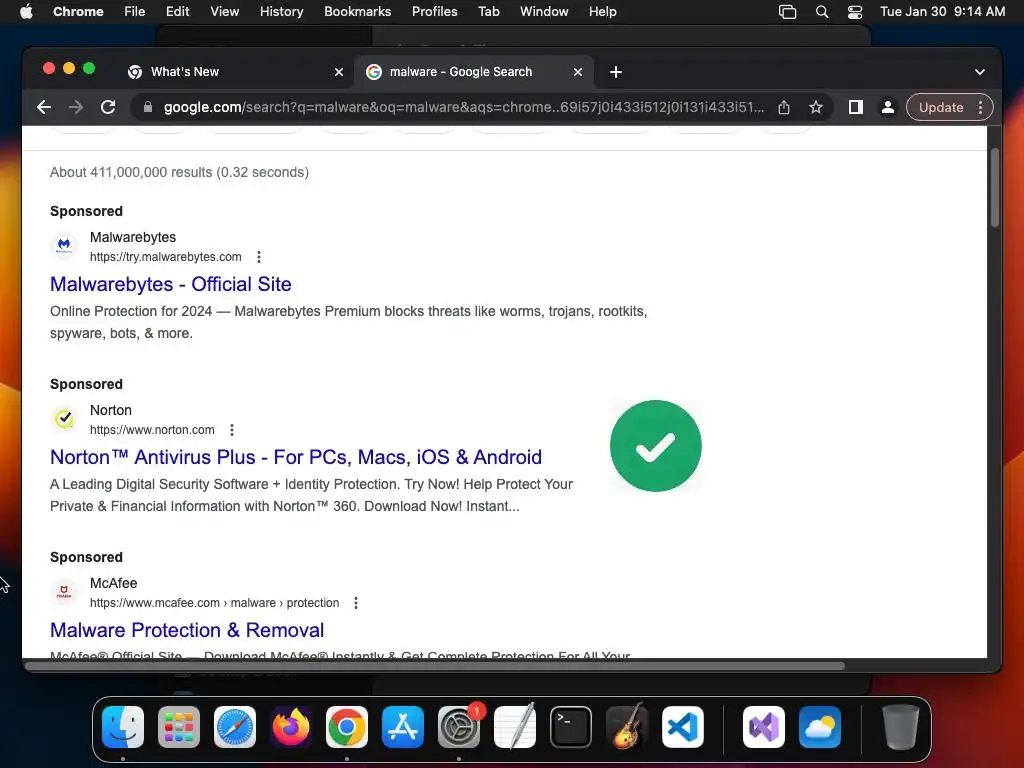Launch Safari from the Dock
1024x768 pixels.
[x=235, y=727]
